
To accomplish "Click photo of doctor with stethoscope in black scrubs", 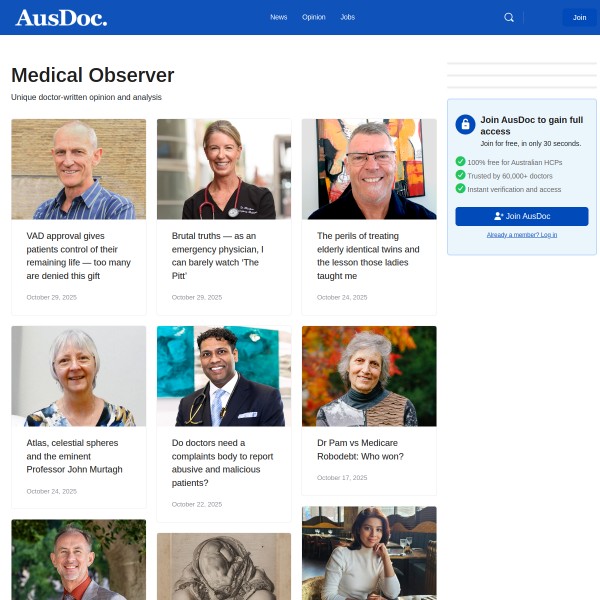I will 224,169.
